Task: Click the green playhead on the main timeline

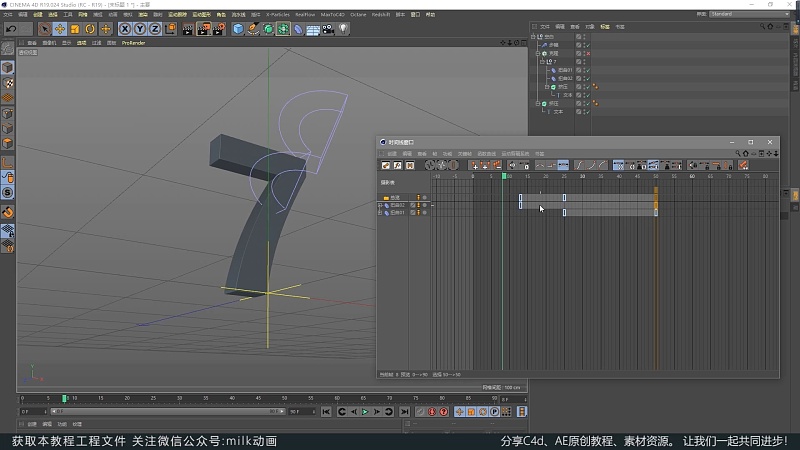Action: (x=64, y=398)
